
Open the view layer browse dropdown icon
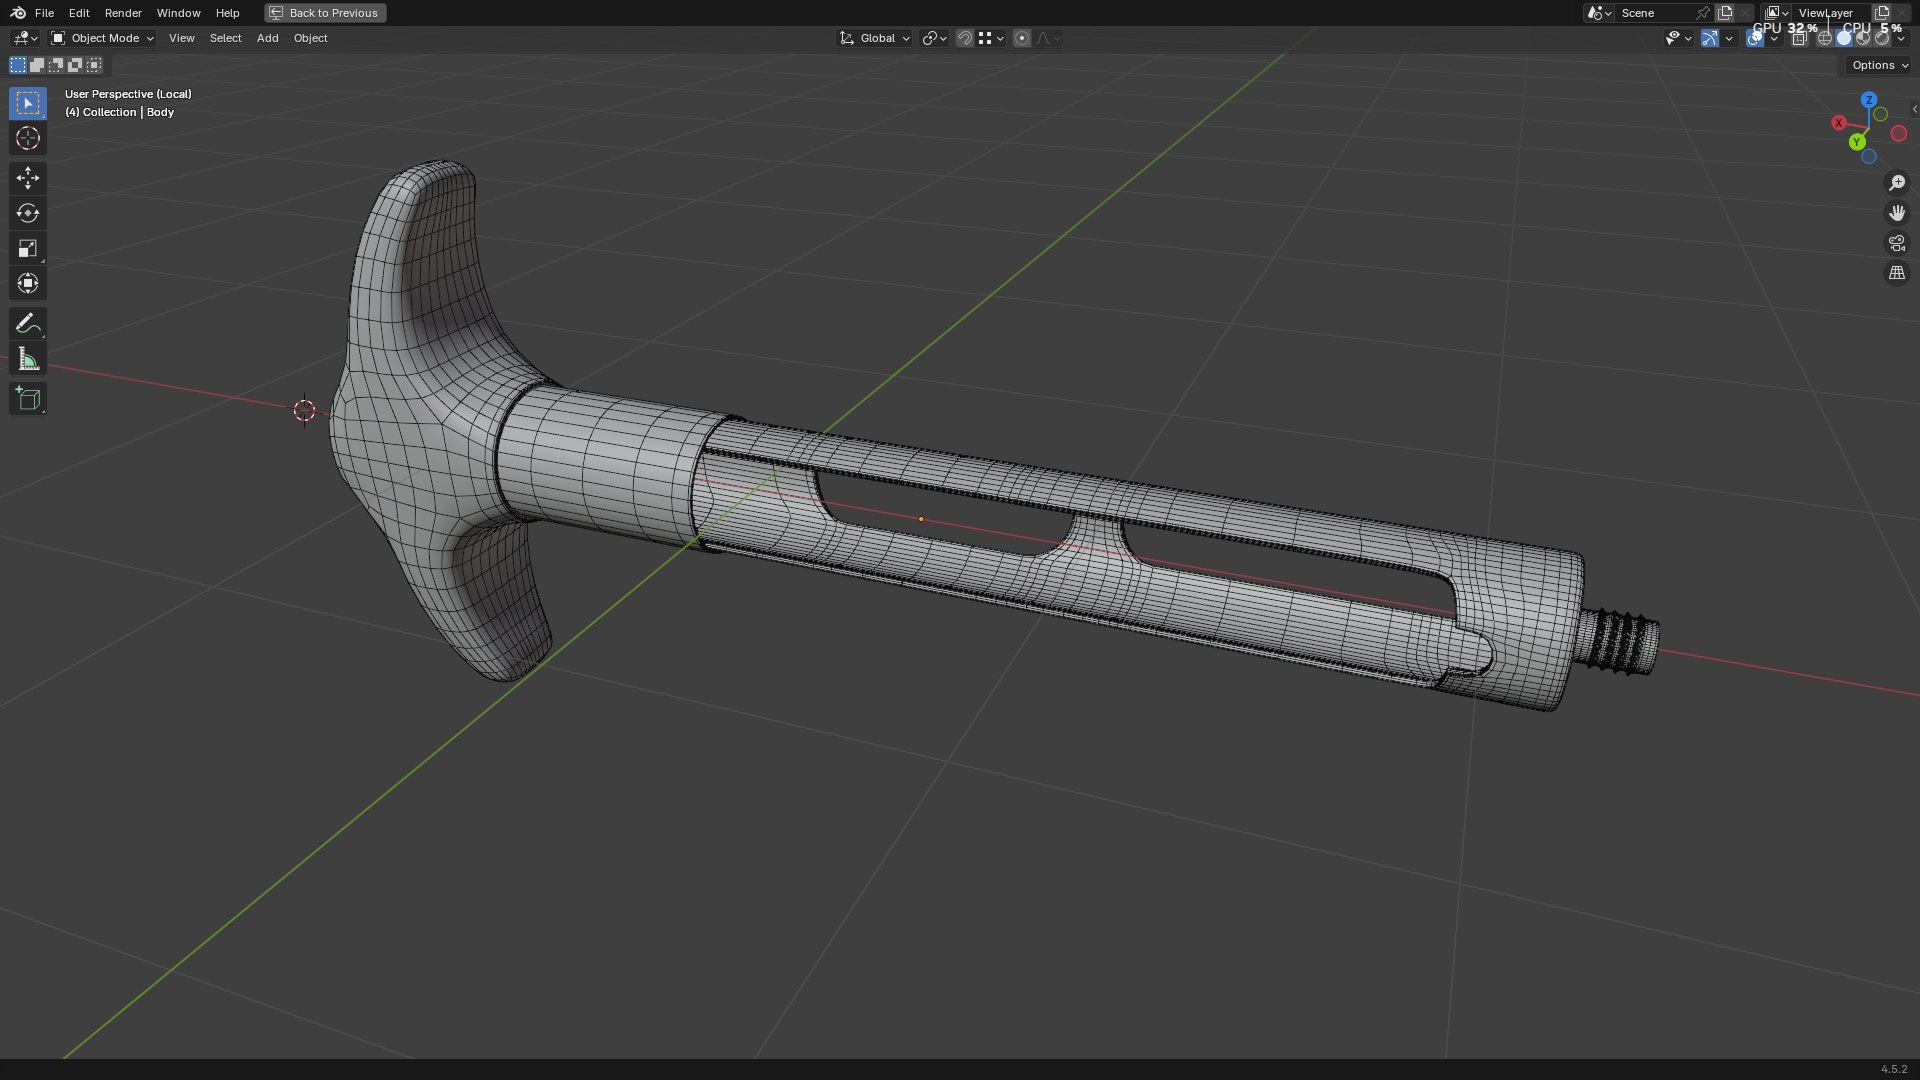(1776, 13)
